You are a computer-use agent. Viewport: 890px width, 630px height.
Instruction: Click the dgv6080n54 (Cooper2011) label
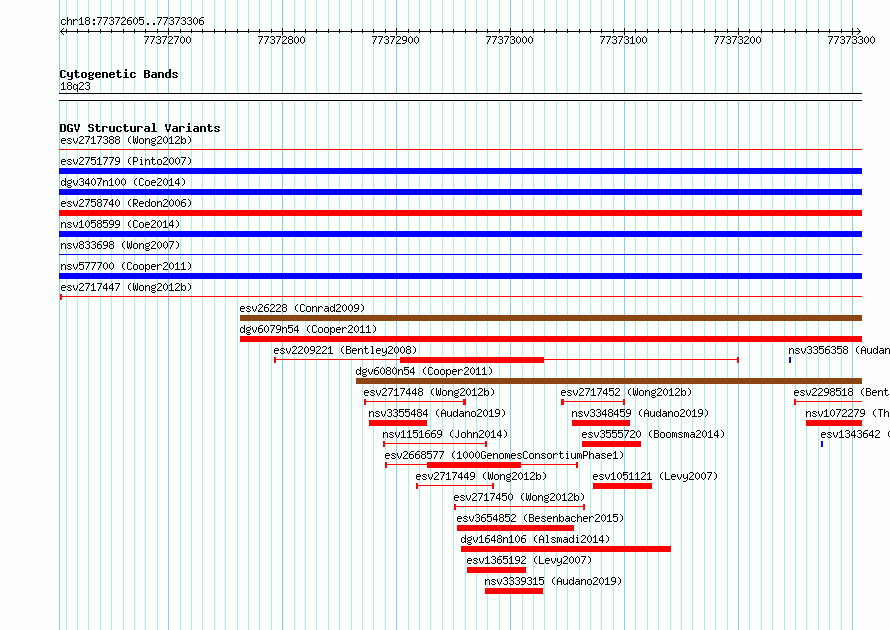pyautogui.click(x=424, y=371)
